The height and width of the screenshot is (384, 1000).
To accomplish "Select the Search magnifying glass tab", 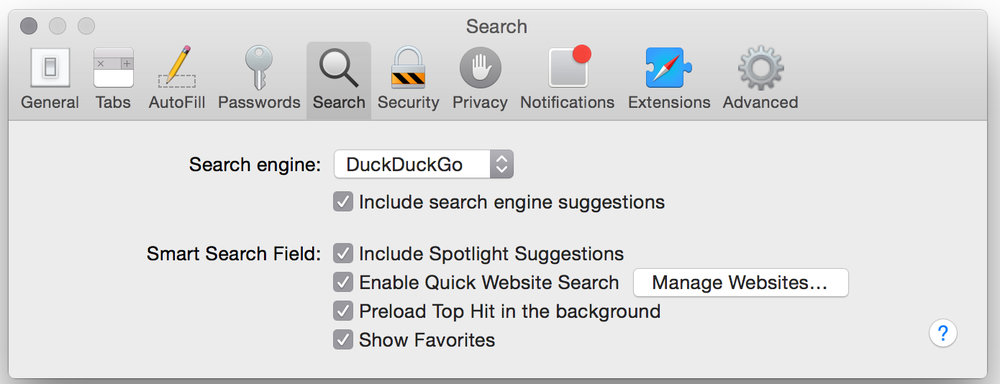I will tap(339, 78).
